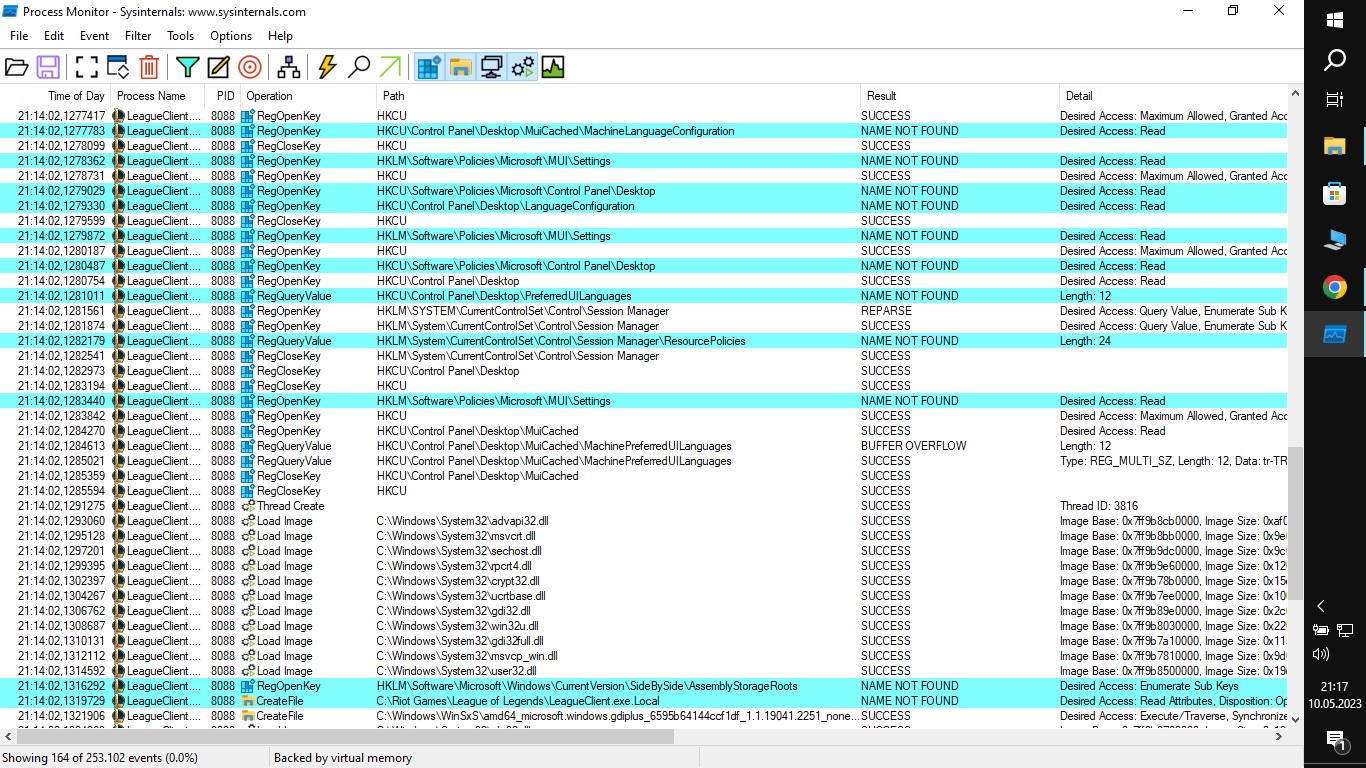The image size is (1366, 768).
Task: Toggle Show Process and Thread Activity
Action: click(522, 67)
